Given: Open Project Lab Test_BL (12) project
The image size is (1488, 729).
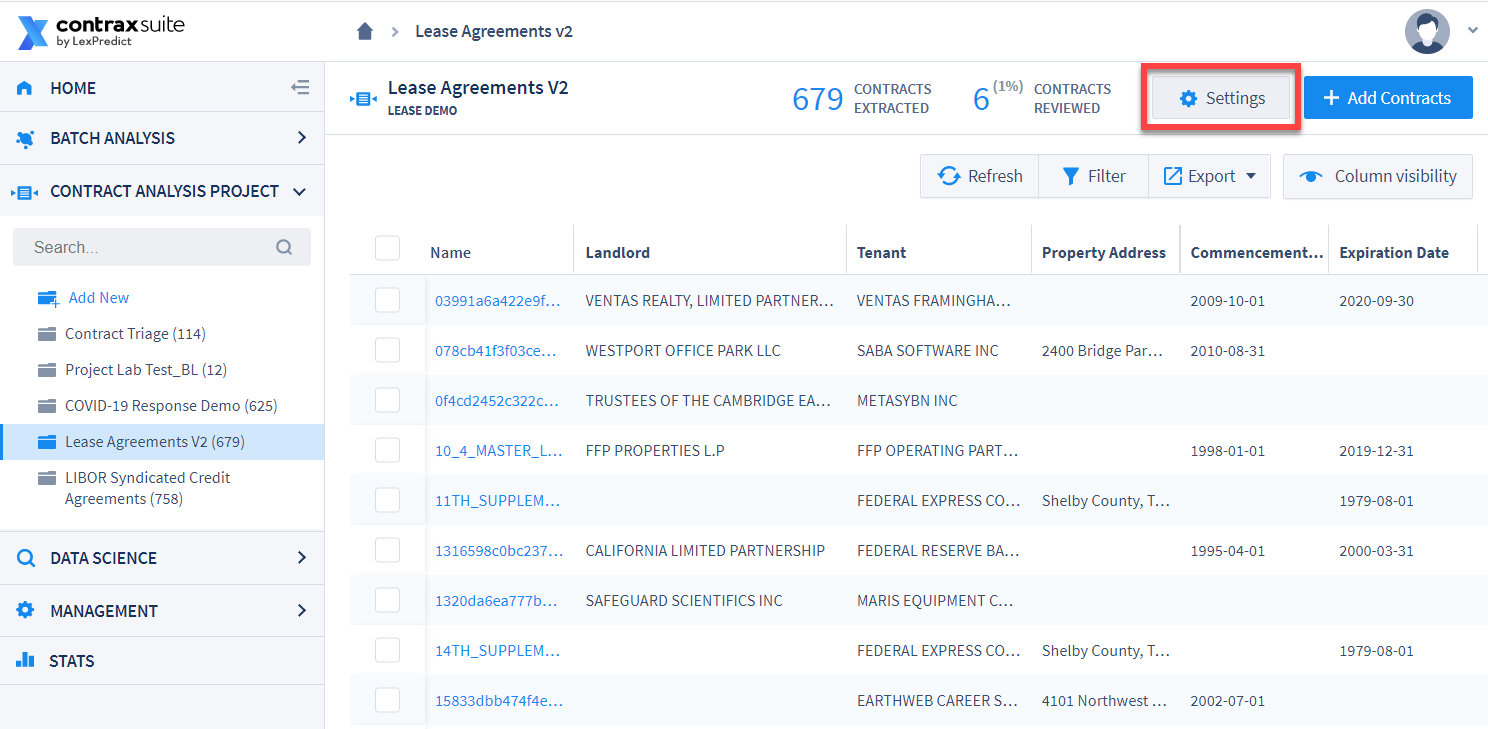Looking at the screenshot, I should click(x=146, y=370).
